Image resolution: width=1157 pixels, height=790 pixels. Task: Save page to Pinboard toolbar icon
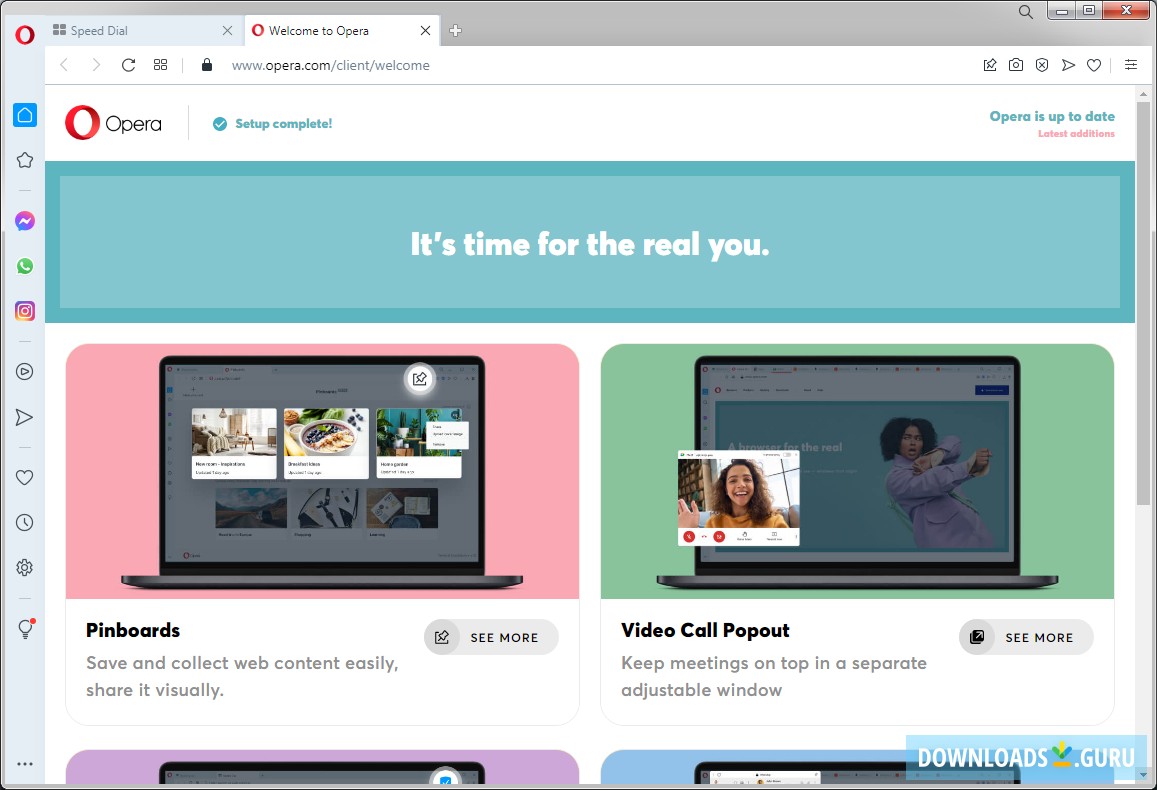pyautogui.click(x=990, y=65)
